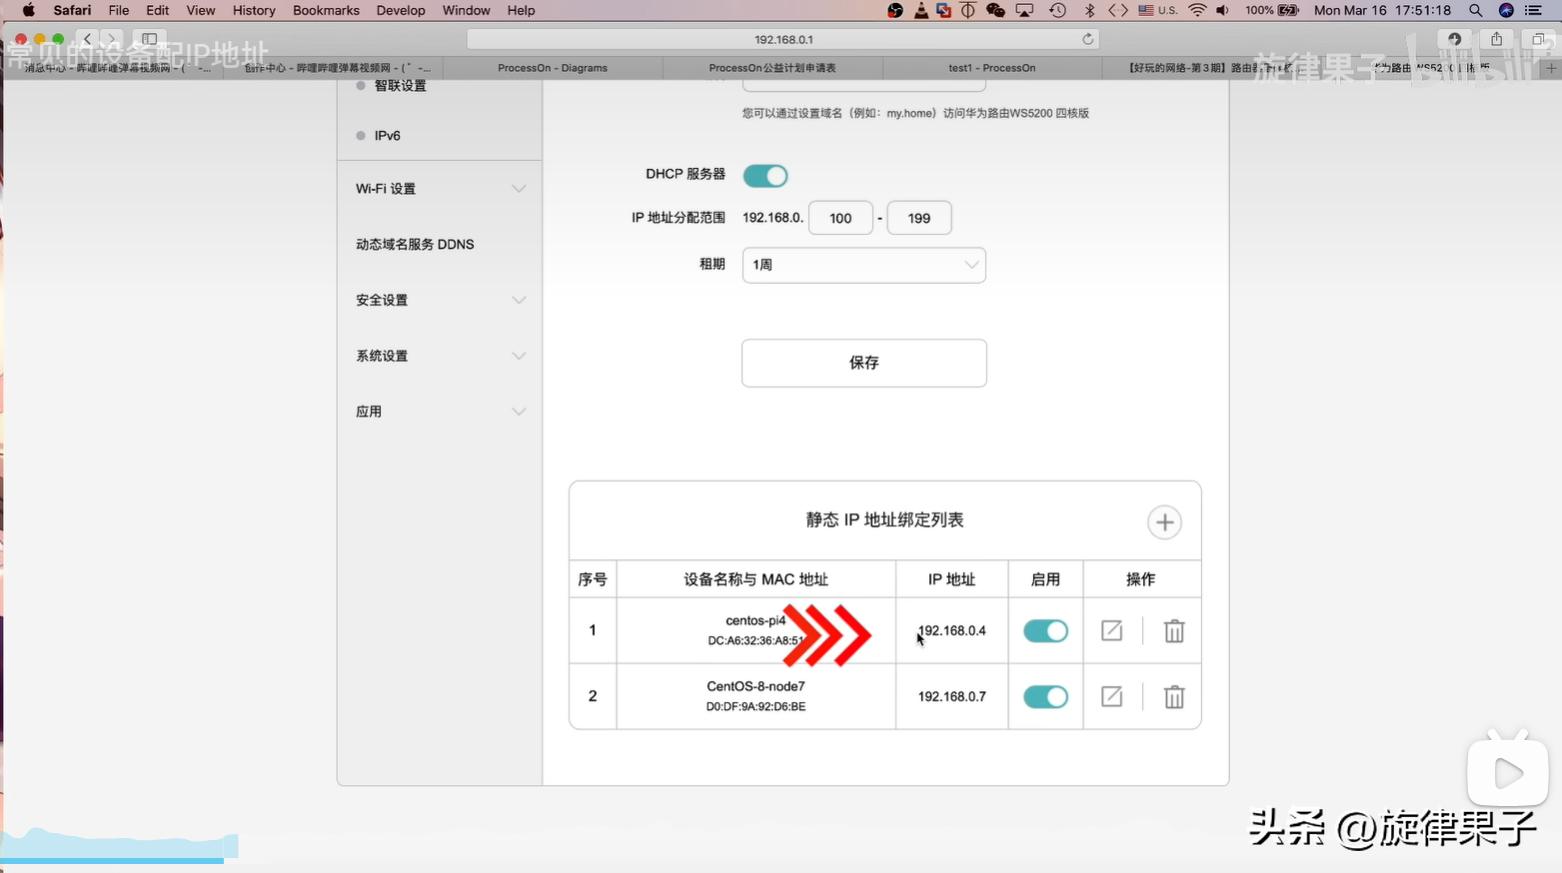Delete the CentOS-8-node7 binding with trash icon
Viewport: 1562px width, 873px height.
pyautogui.click(x=1174, y=697)
